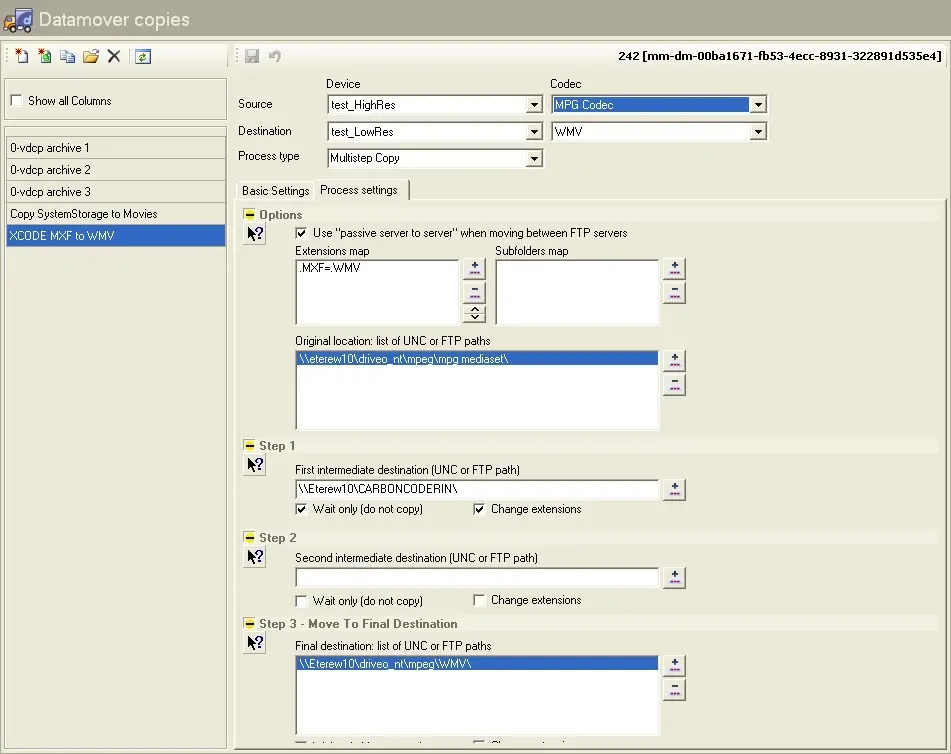The image size is (951, 754).
Task: Click the copy toolbar icon
Action: pyautogui.click(x=67, y=57)
